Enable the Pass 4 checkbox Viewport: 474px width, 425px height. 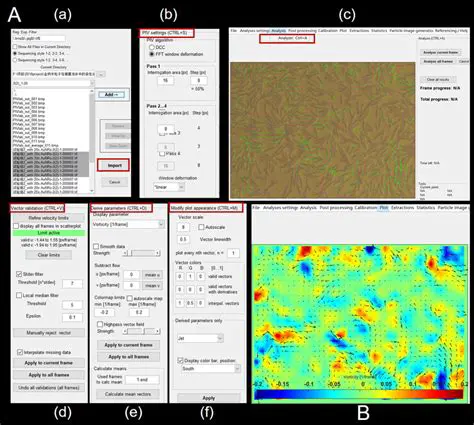click(x=162, y=153)
